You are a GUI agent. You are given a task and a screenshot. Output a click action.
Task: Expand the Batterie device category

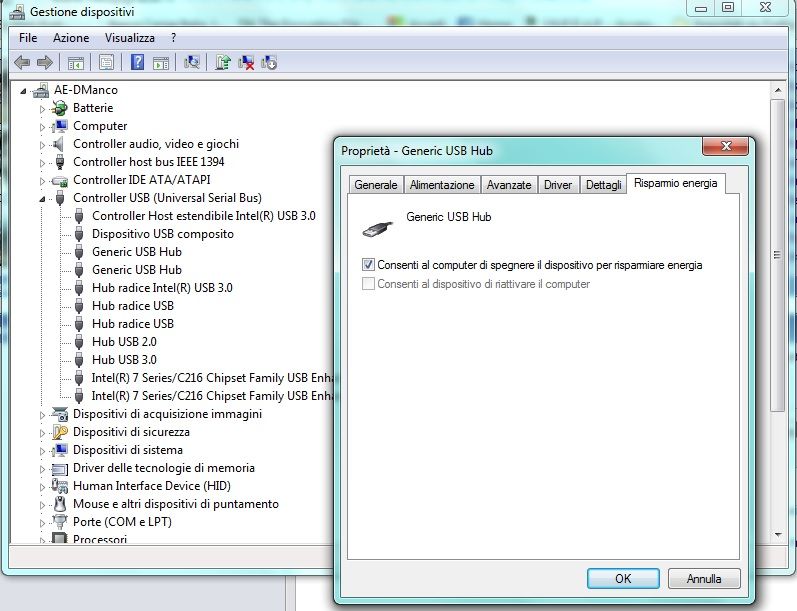(x=43, y=108)
